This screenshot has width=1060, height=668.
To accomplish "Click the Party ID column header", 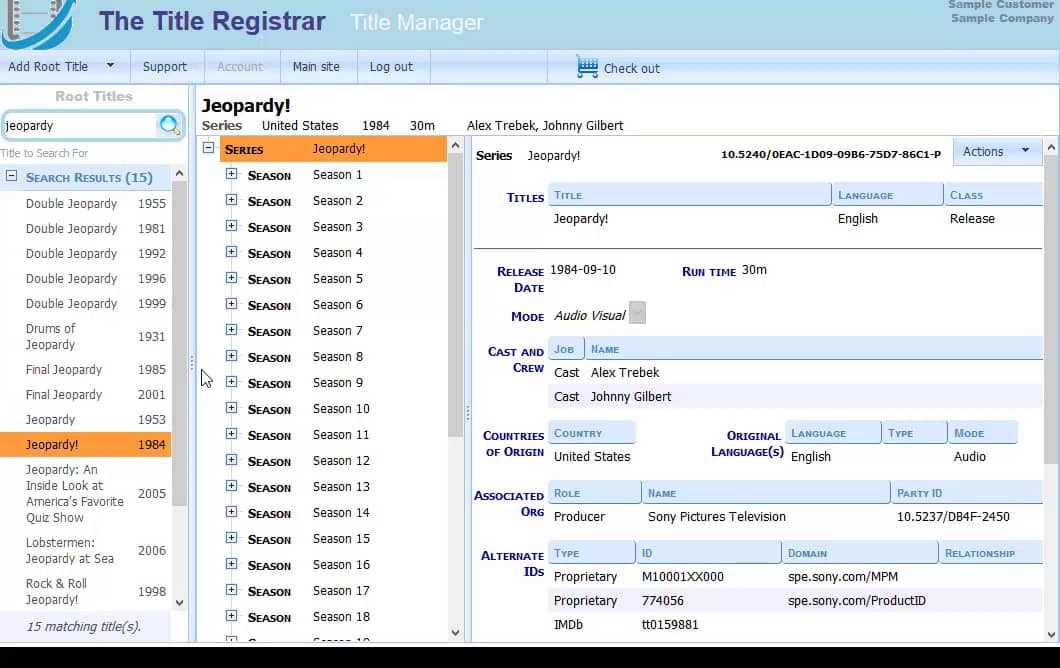I will point(967,493).
